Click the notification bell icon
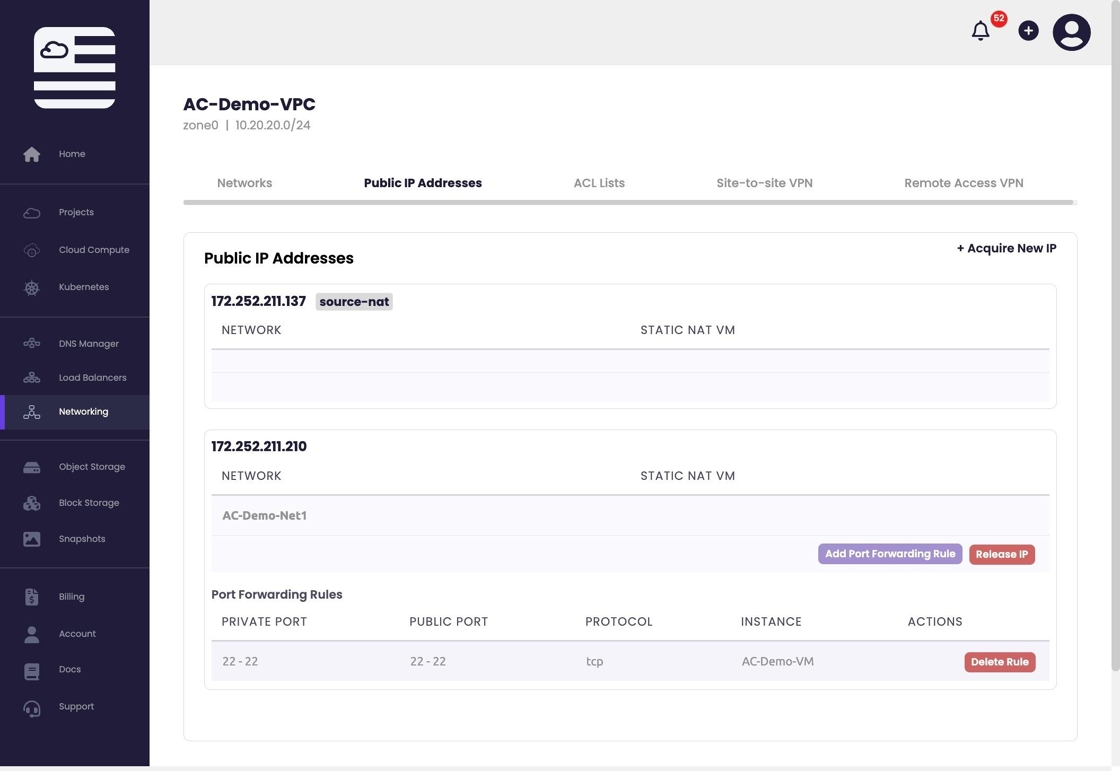Viewport: 1120px width, 771px height. [x=981, y=32]
